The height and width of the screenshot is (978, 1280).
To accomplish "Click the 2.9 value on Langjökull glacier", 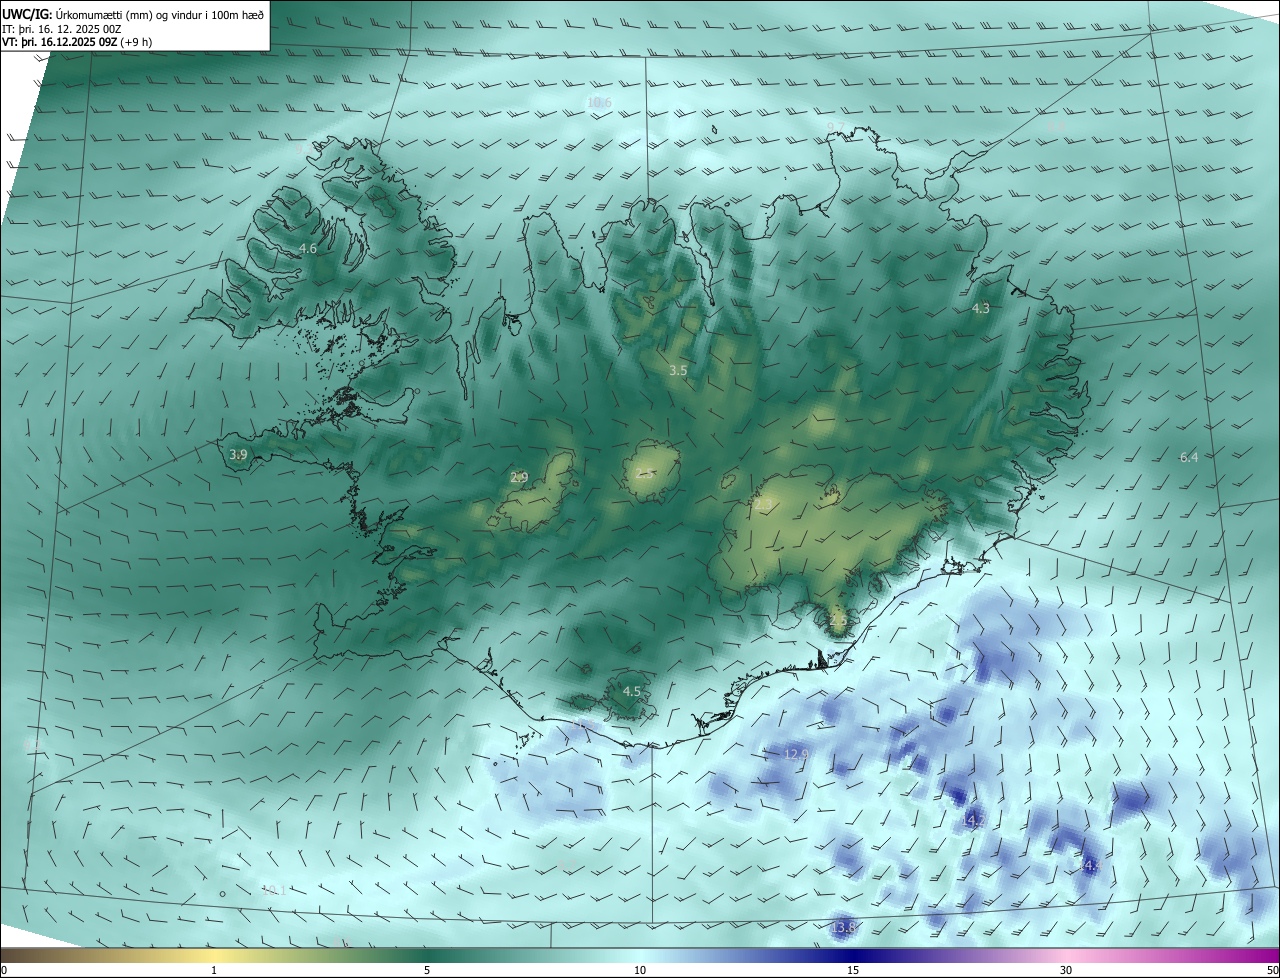I will 519,478.
